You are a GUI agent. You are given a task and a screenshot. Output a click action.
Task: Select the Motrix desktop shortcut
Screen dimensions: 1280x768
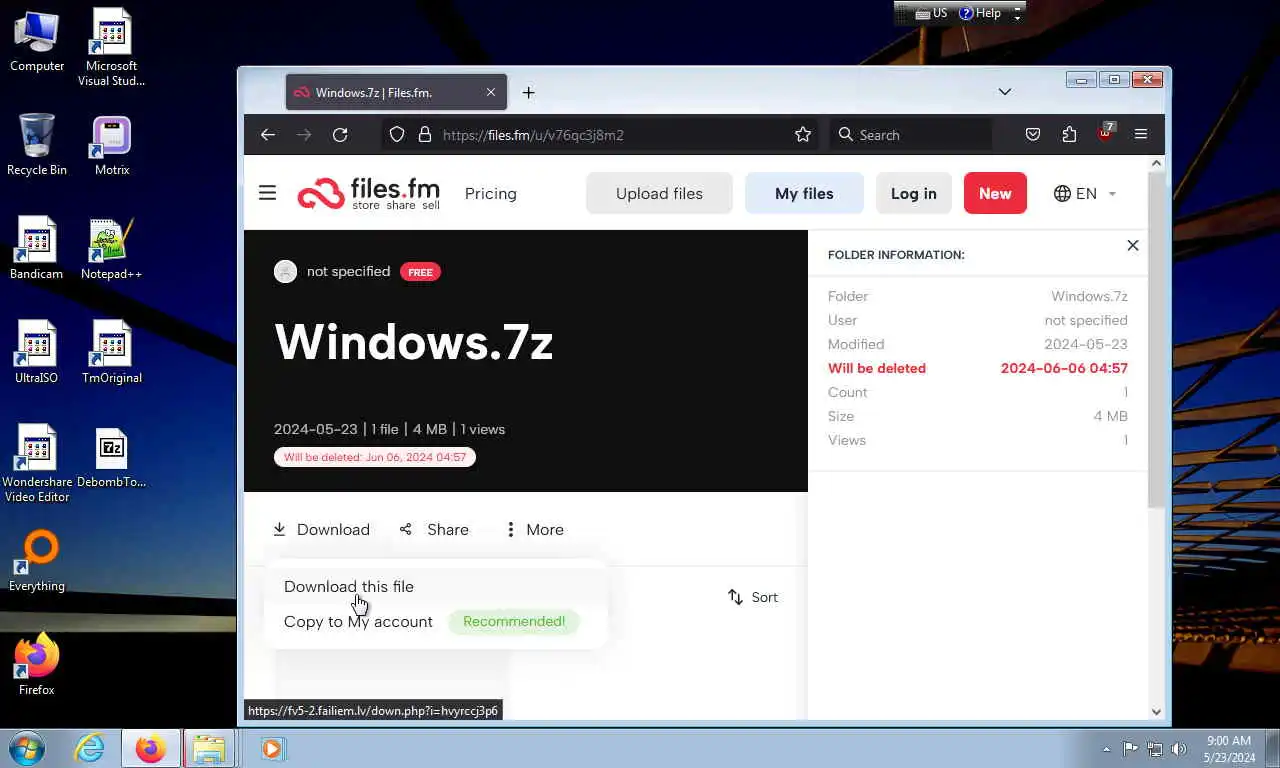point(112,145)
